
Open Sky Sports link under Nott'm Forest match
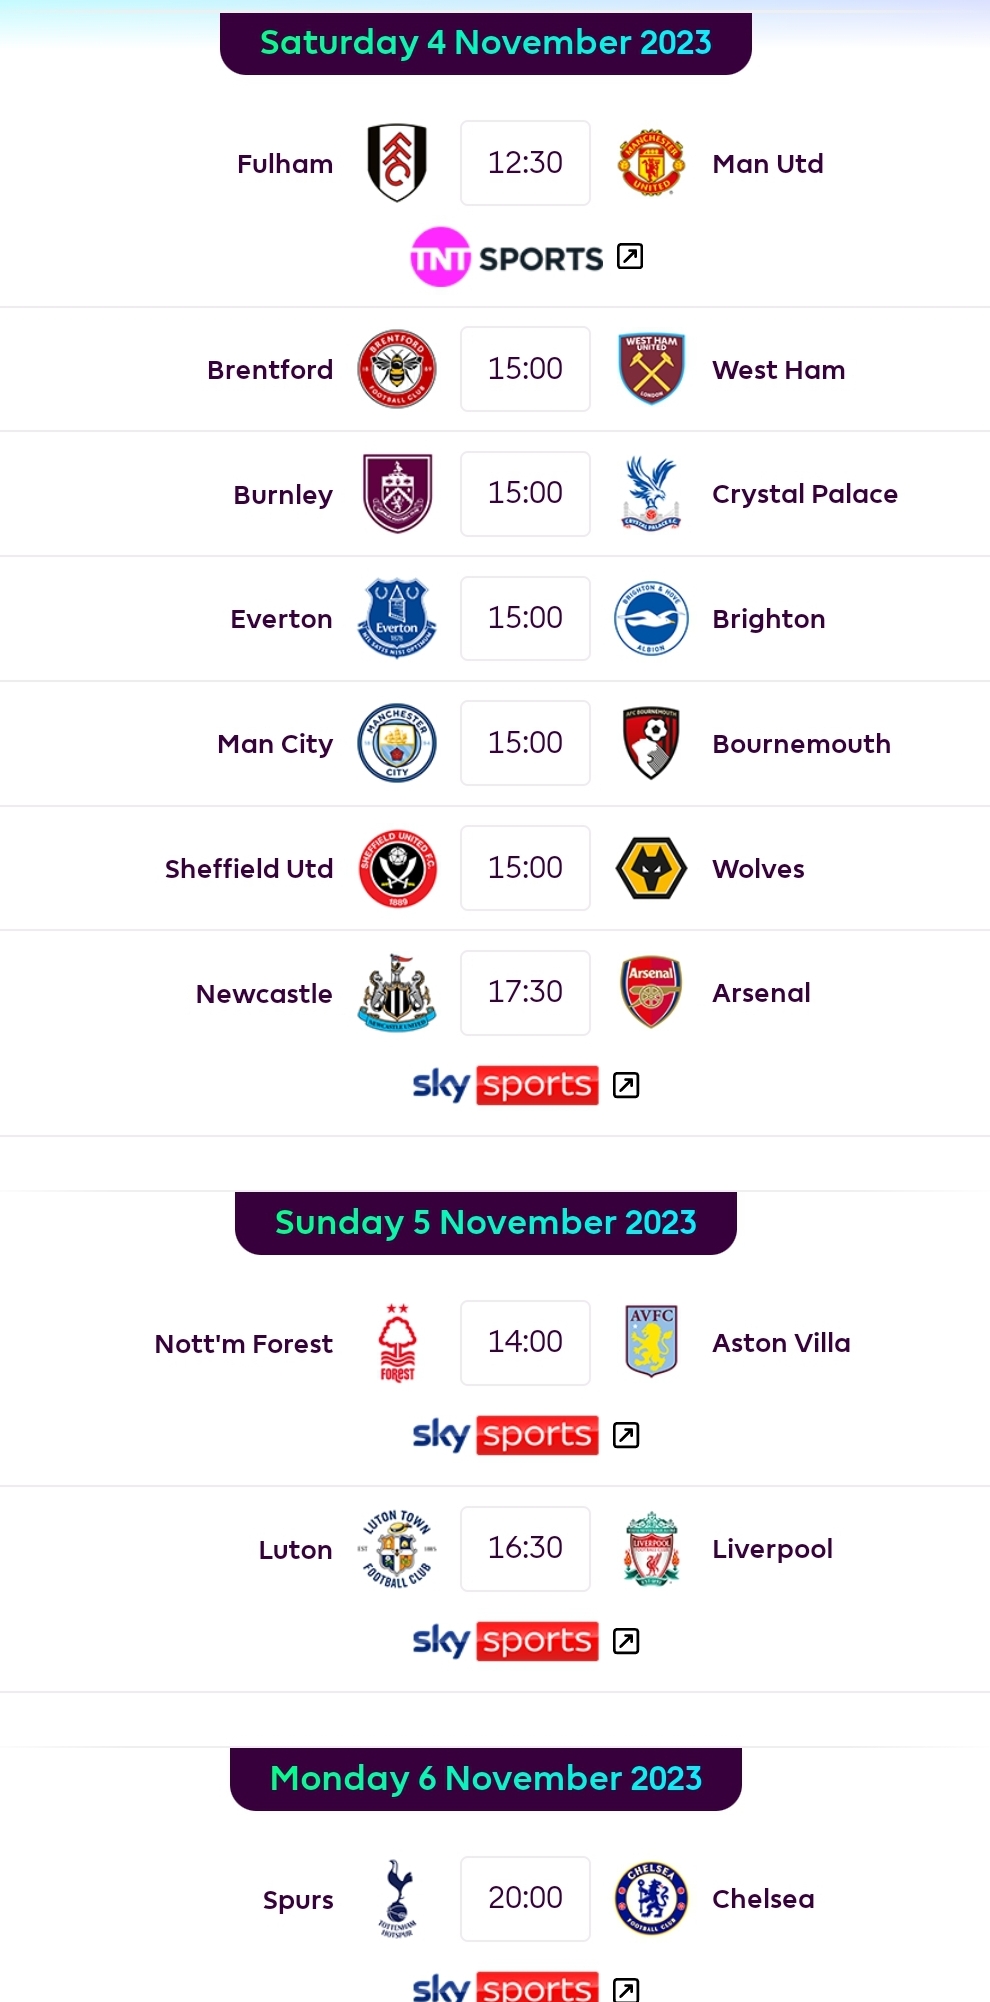pyautogui.click(x=505, y=1435)
